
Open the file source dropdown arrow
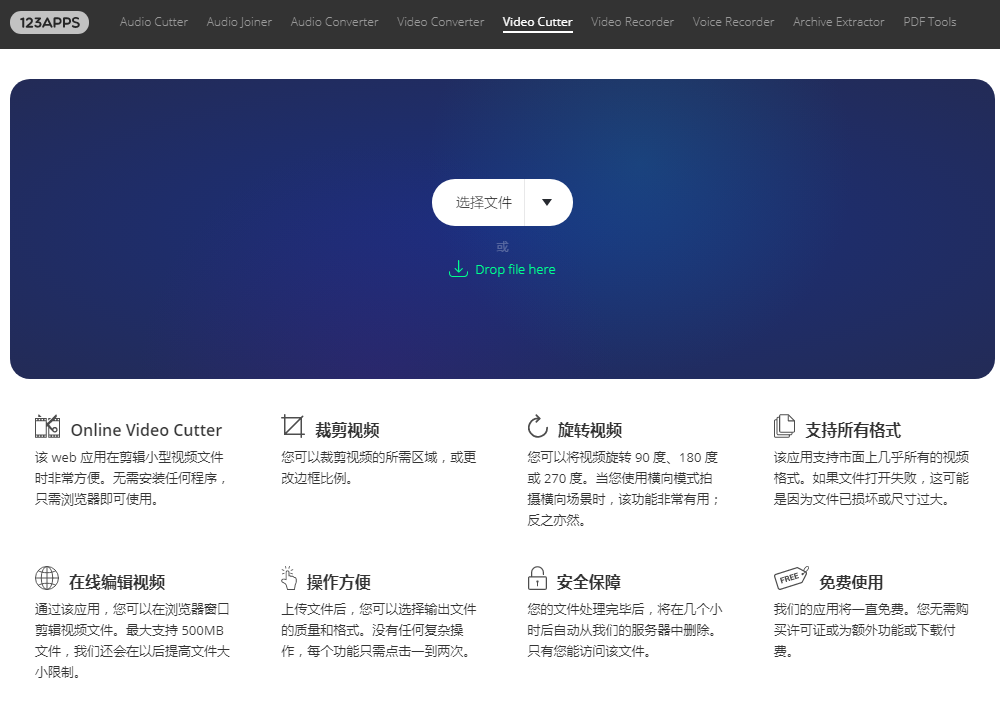548,202
